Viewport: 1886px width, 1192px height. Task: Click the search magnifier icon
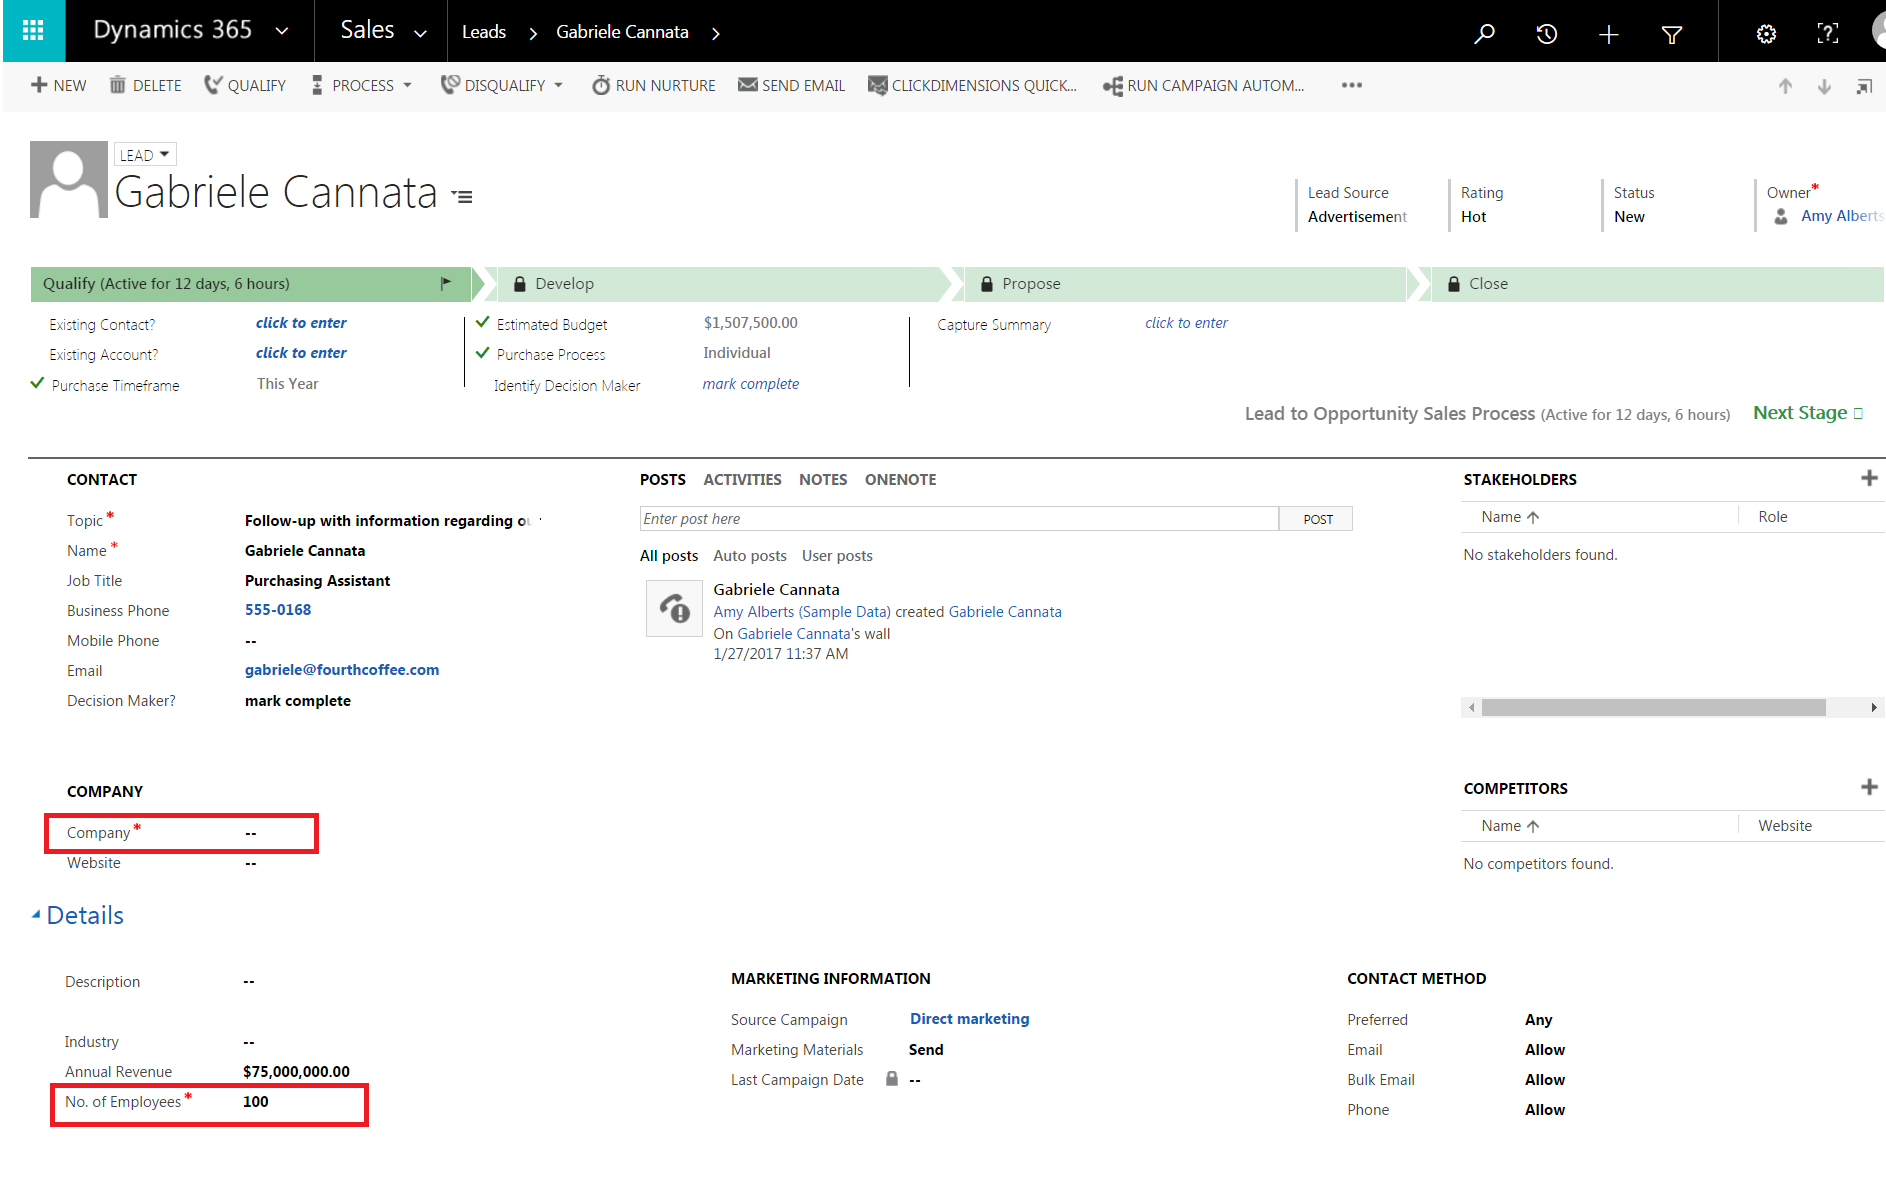1484,33
